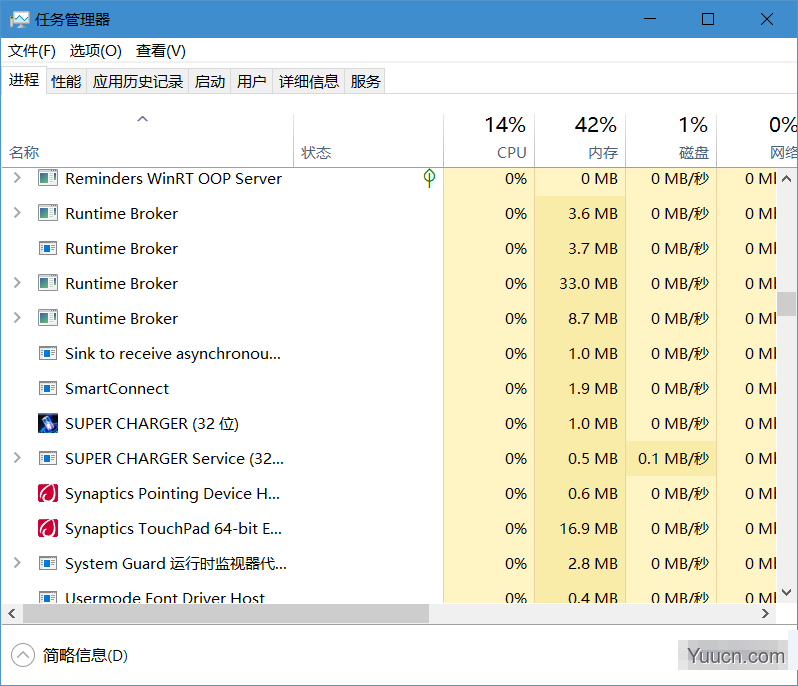The image size is (798, 686).
Task: Sort by the 状态 column header
Action: pyautogui.click(x=368, y=140)
